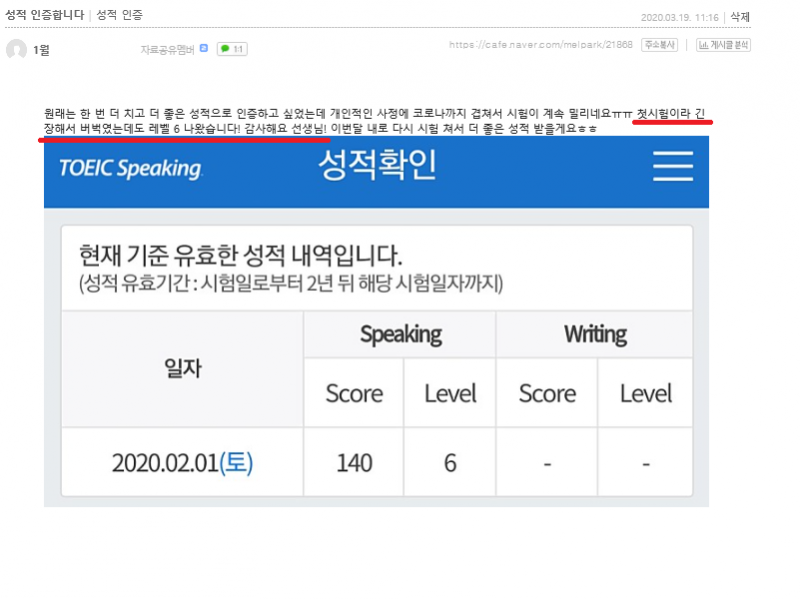Image resolution: width=800 pixels, height=599 pixels.
Task: Open 게시글 분석 post analytics button
Action: coord(723,45)
